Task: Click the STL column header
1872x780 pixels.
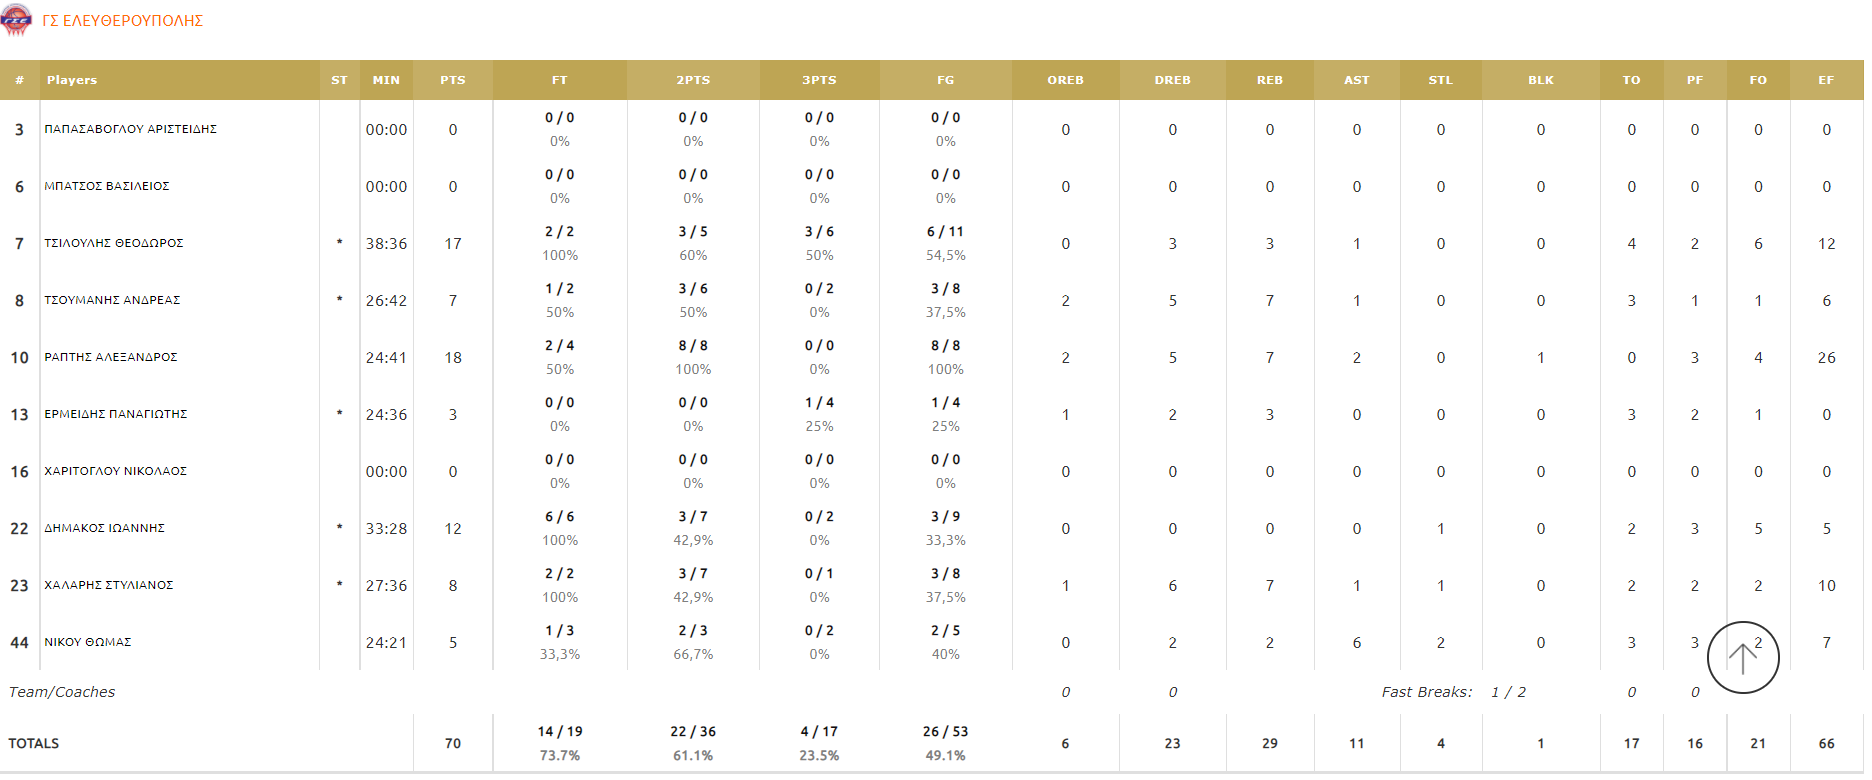Action: pos(1440,80)
